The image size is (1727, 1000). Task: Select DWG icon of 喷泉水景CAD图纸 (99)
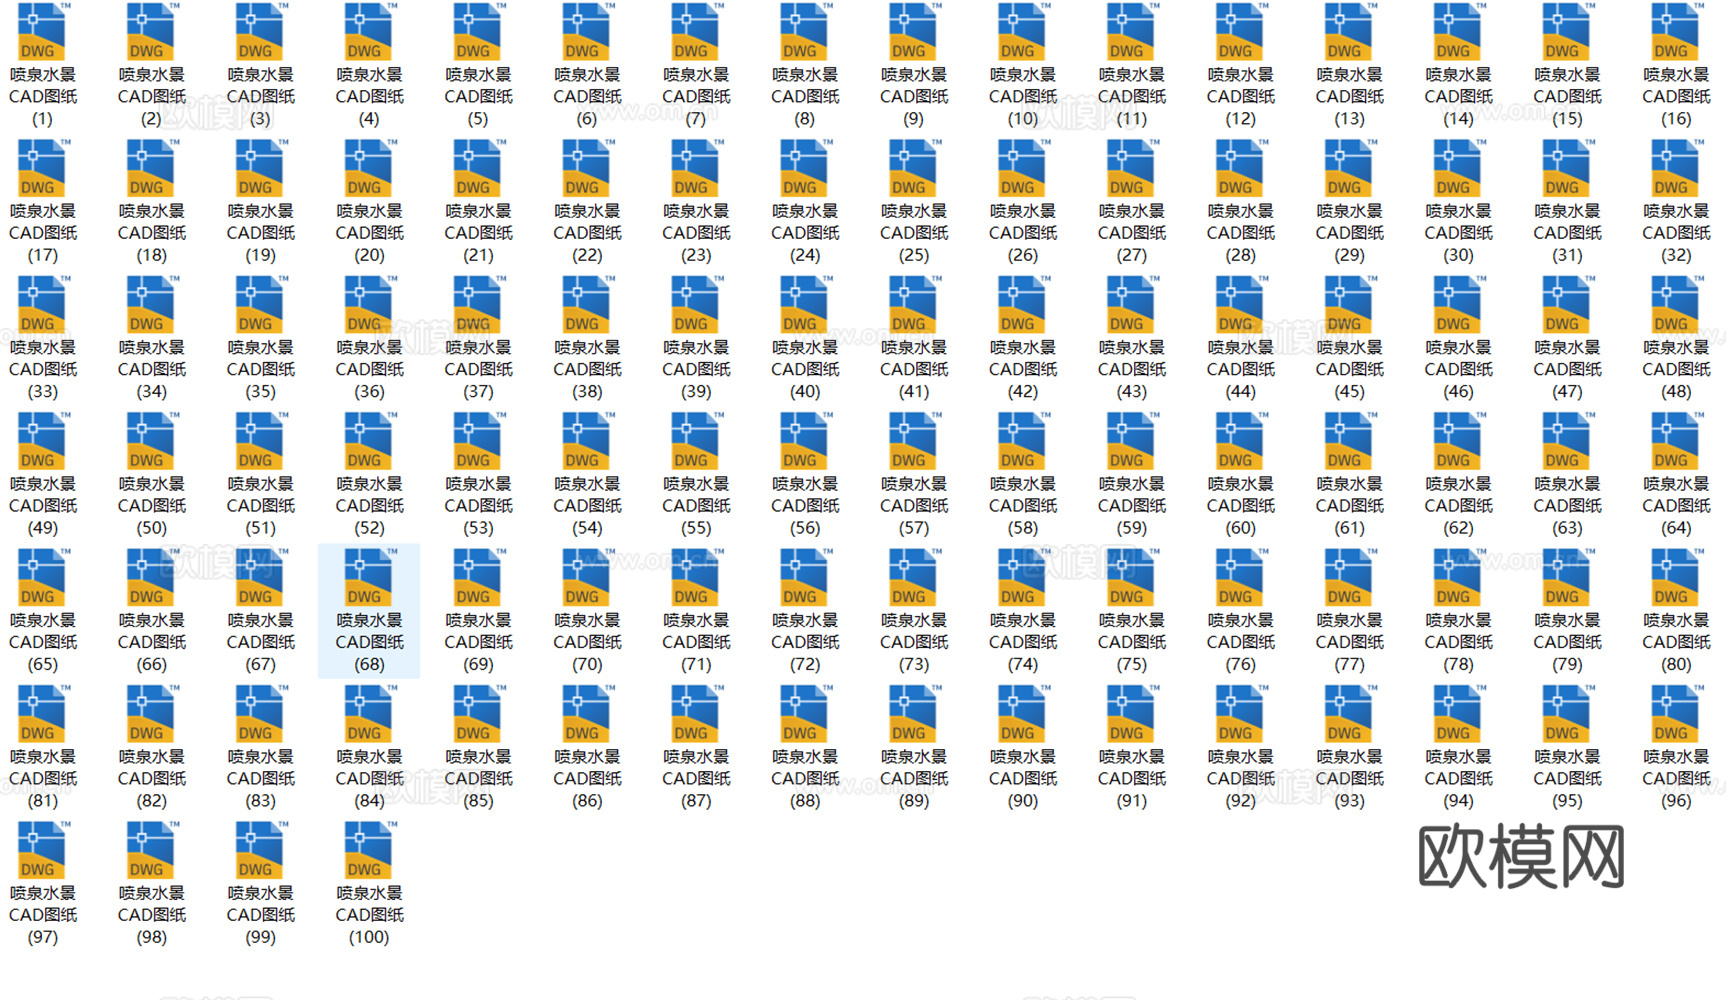[x=260, y=851]
